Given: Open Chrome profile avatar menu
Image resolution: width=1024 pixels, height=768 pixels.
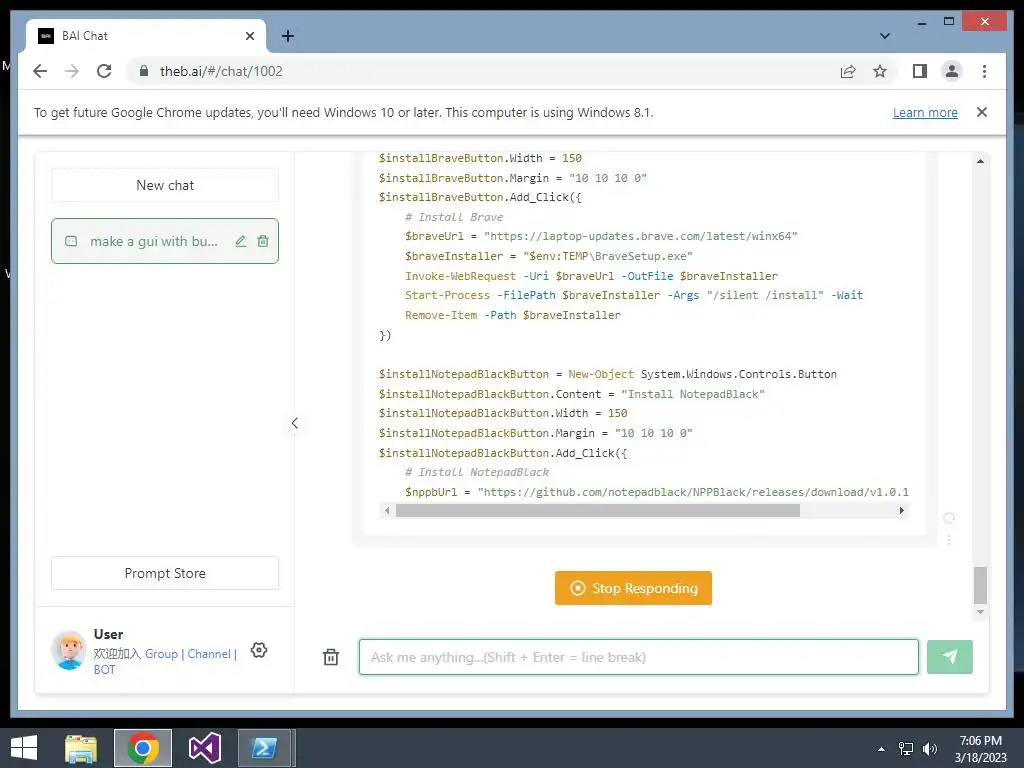Looking at the screenshot, I should (952, 71).
